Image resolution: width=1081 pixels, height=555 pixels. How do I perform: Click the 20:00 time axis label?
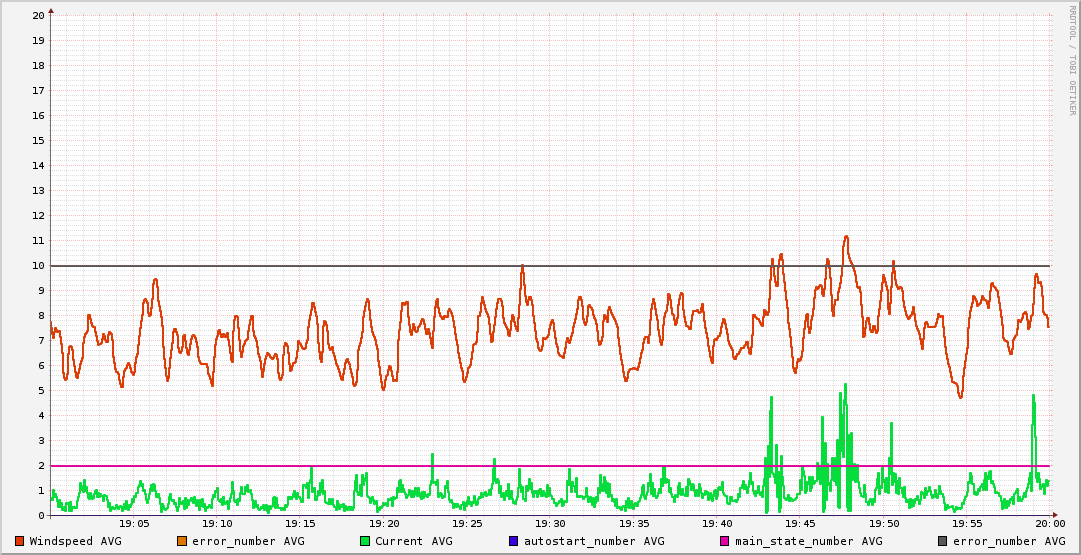(1049, 523)
